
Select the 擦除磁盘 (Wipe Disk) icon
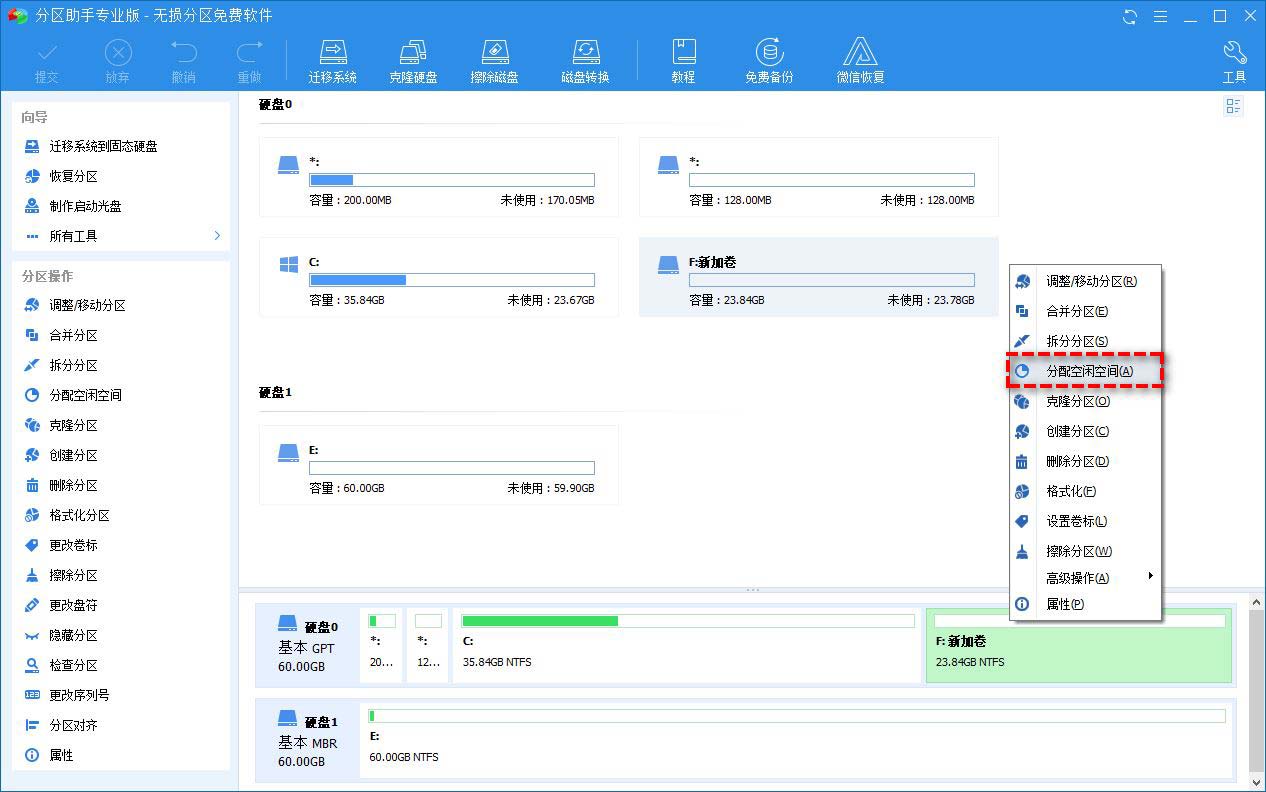pyautogui.click(x=494, y=58)
